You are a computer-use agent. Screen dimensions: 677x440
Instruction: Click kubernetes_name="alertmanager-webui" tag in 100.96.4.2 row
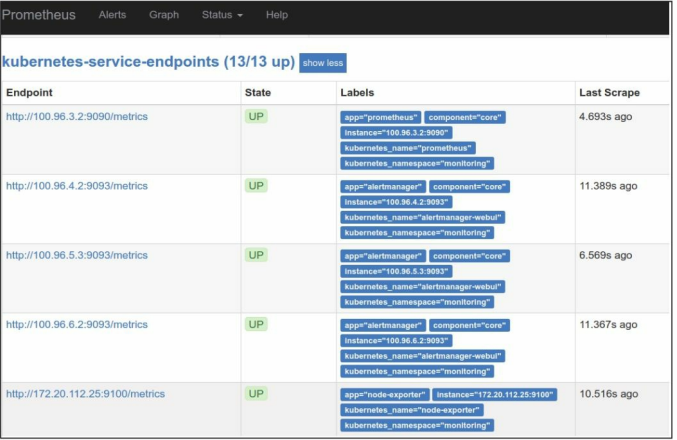point(423,218)
